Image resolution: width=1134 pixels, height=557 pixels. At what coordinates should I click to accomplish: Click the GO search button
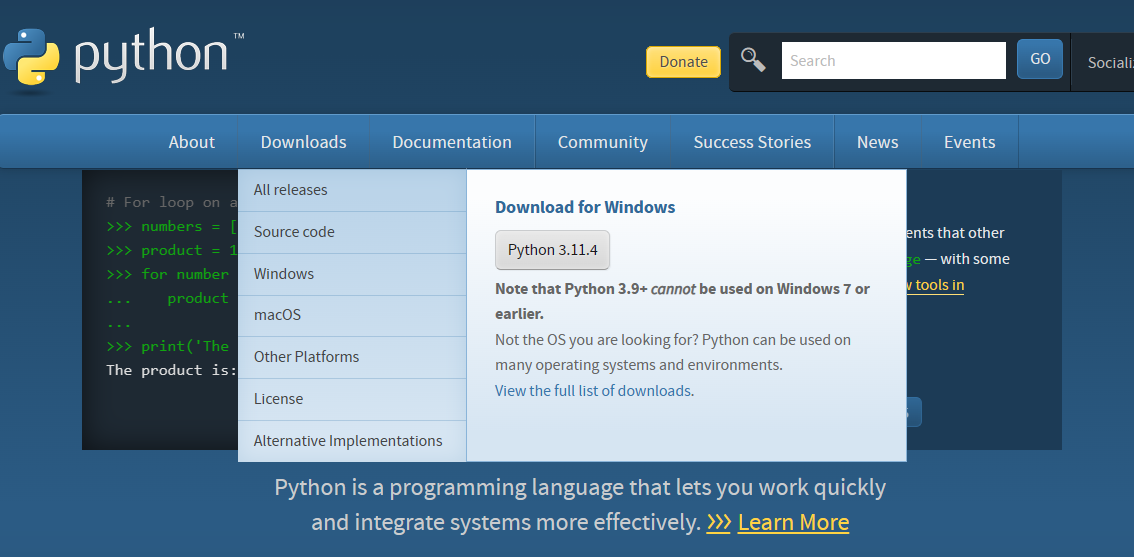[1040, 59]
